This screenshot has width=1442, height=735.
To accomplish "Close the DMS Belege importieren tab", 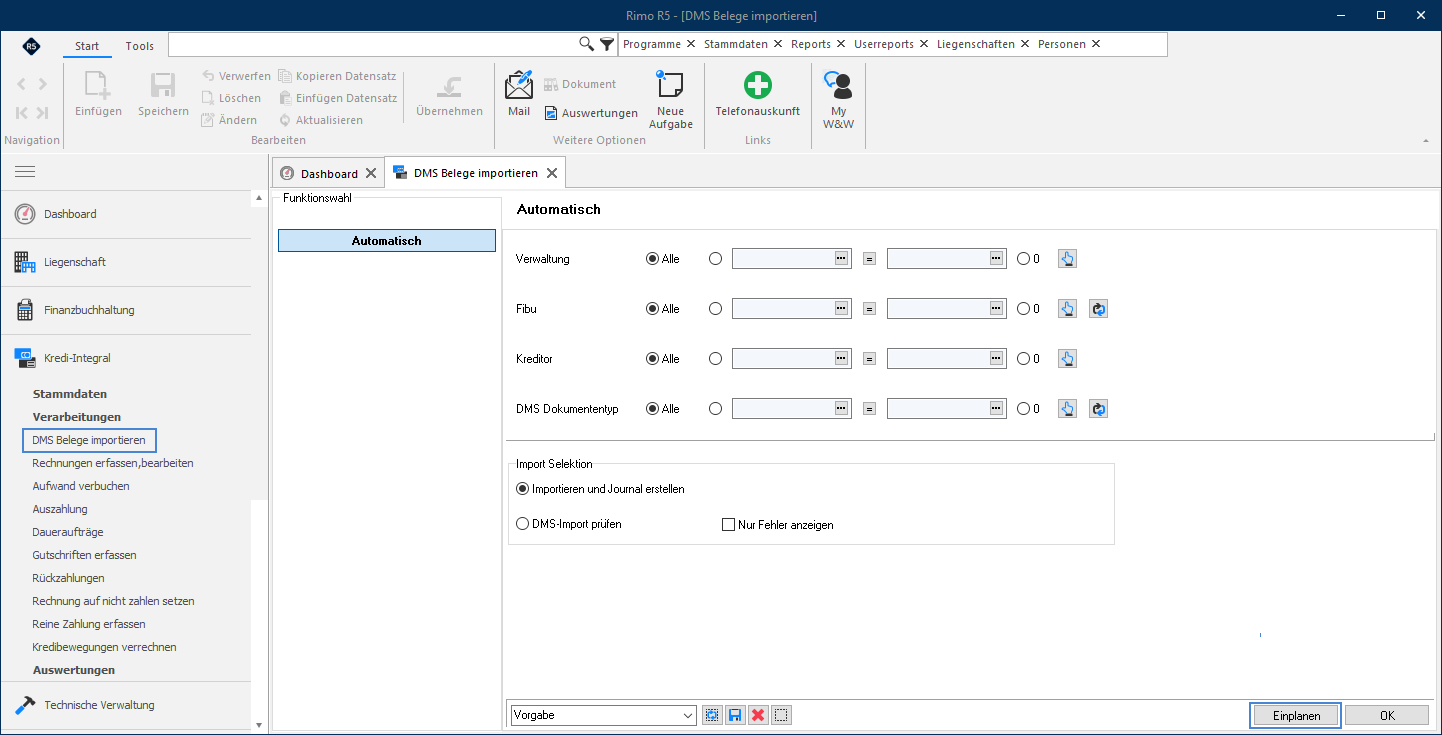I will [x=552, y=173].
